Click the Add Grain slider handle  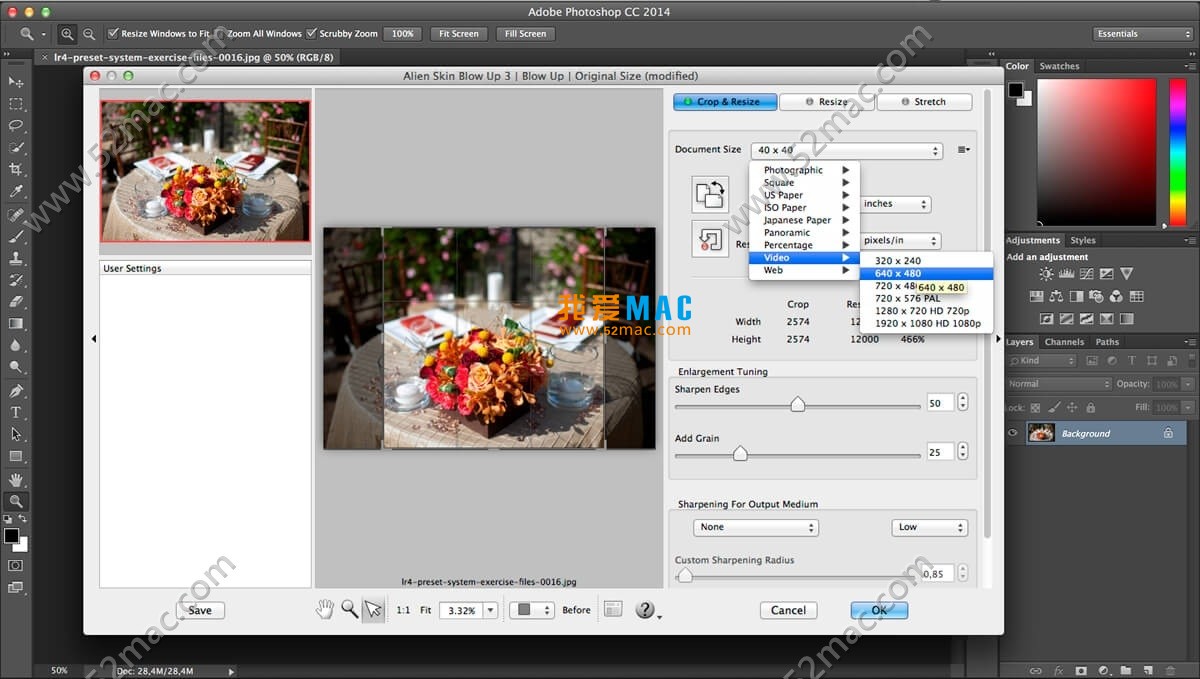pos(740,453)
